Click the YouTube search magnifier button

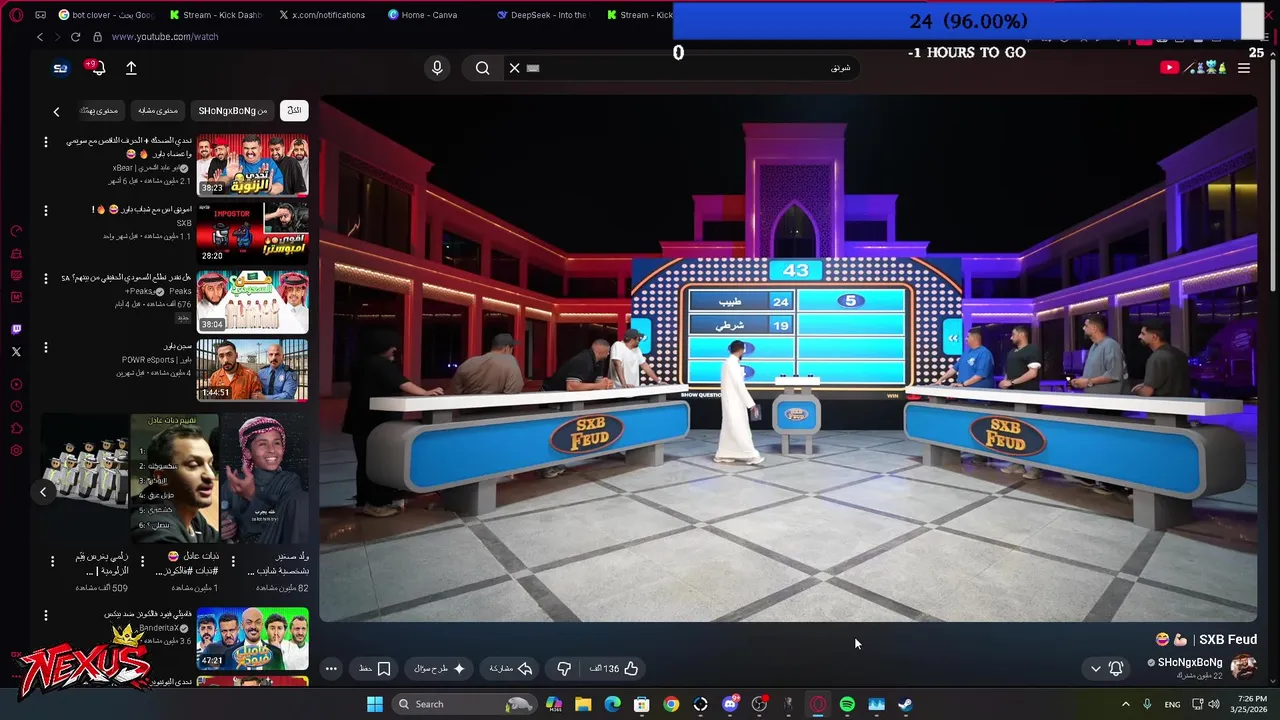tap(483, 68)
